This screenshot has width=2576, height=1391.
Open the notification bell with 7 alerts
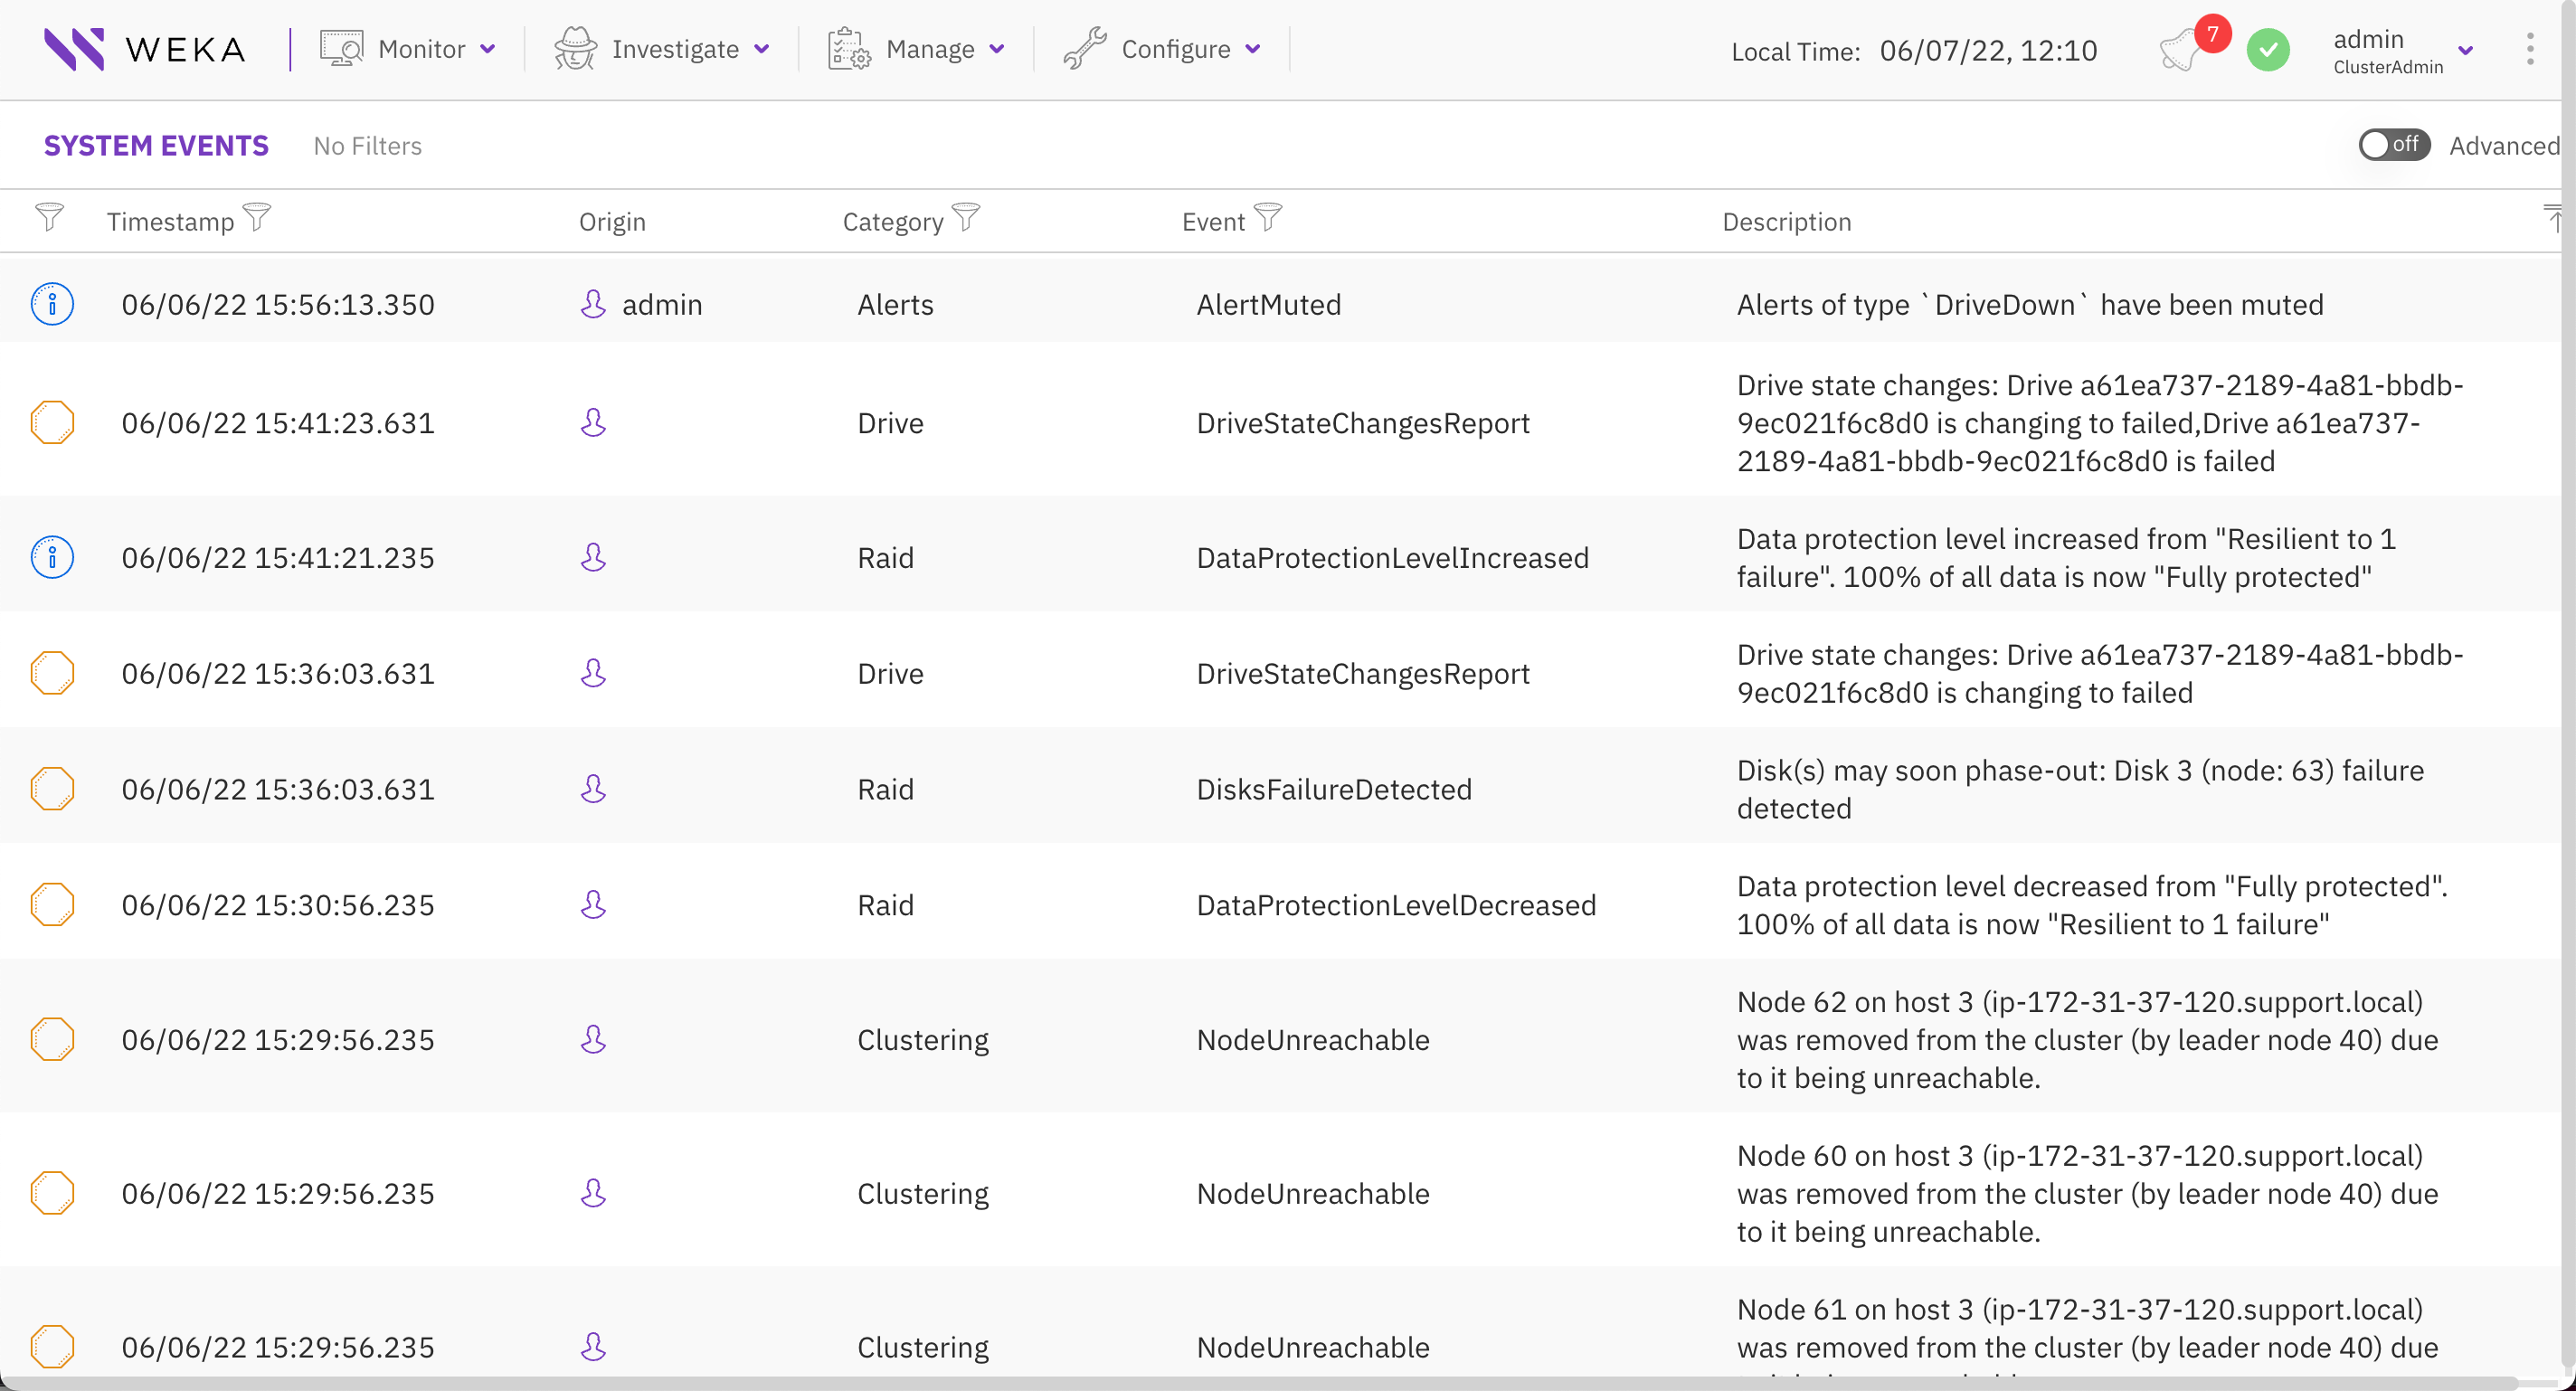(x=2186, y=49)
